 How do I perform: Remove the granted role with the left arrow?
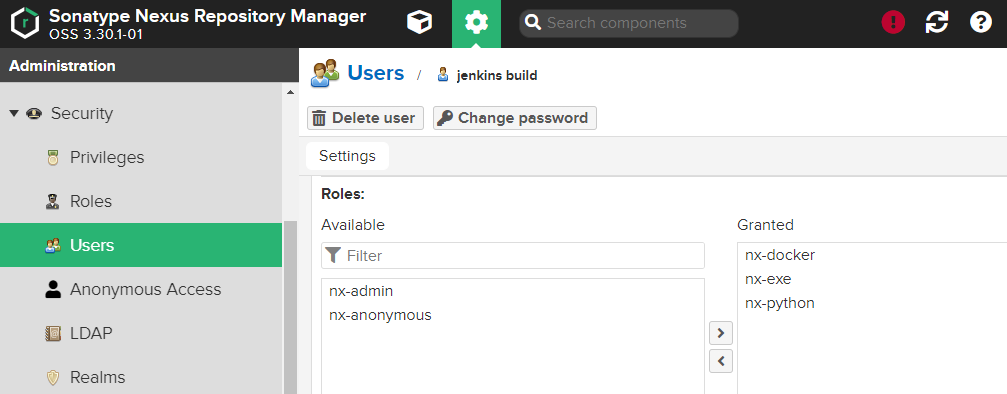click(x=721, y=361)
